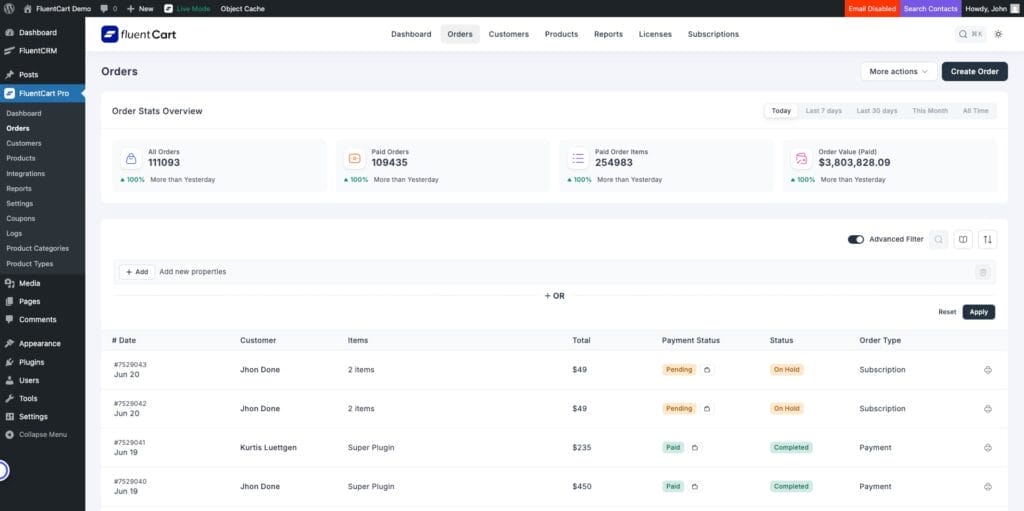Image resolution: width=1024 pixels, height=511 pixels.
Task: Click print icon for order #7529040
Action: coord(987,487)
